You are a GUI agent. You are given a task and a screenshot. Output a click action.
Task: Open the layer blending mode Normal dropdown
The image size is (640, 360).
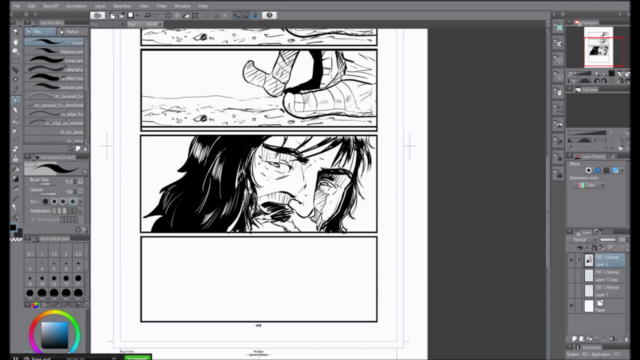pos(583,240)
